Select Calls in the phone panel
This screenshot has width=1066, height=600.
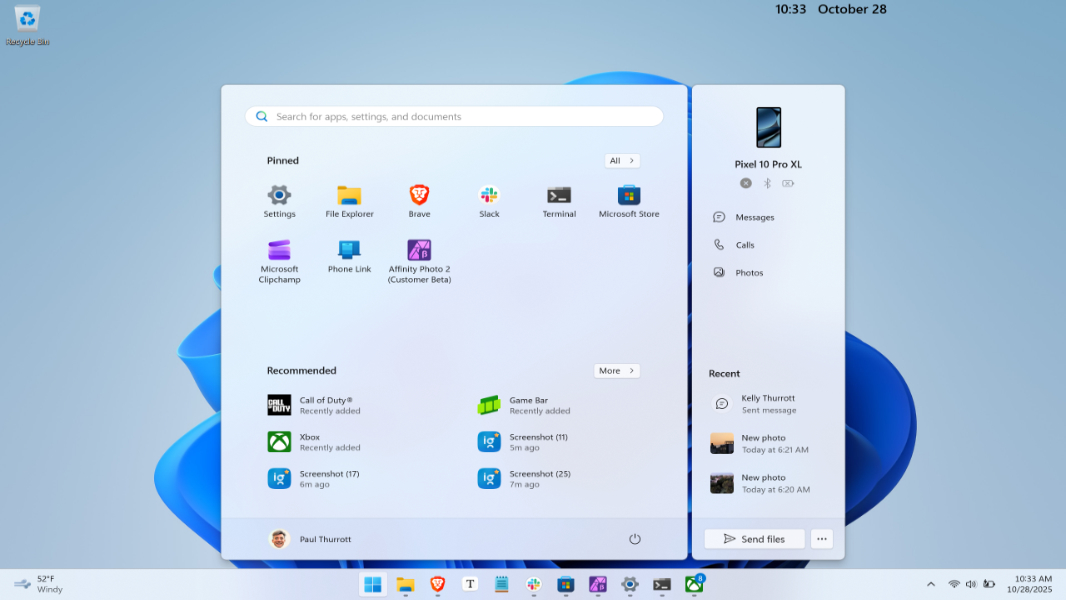point(744,245)
